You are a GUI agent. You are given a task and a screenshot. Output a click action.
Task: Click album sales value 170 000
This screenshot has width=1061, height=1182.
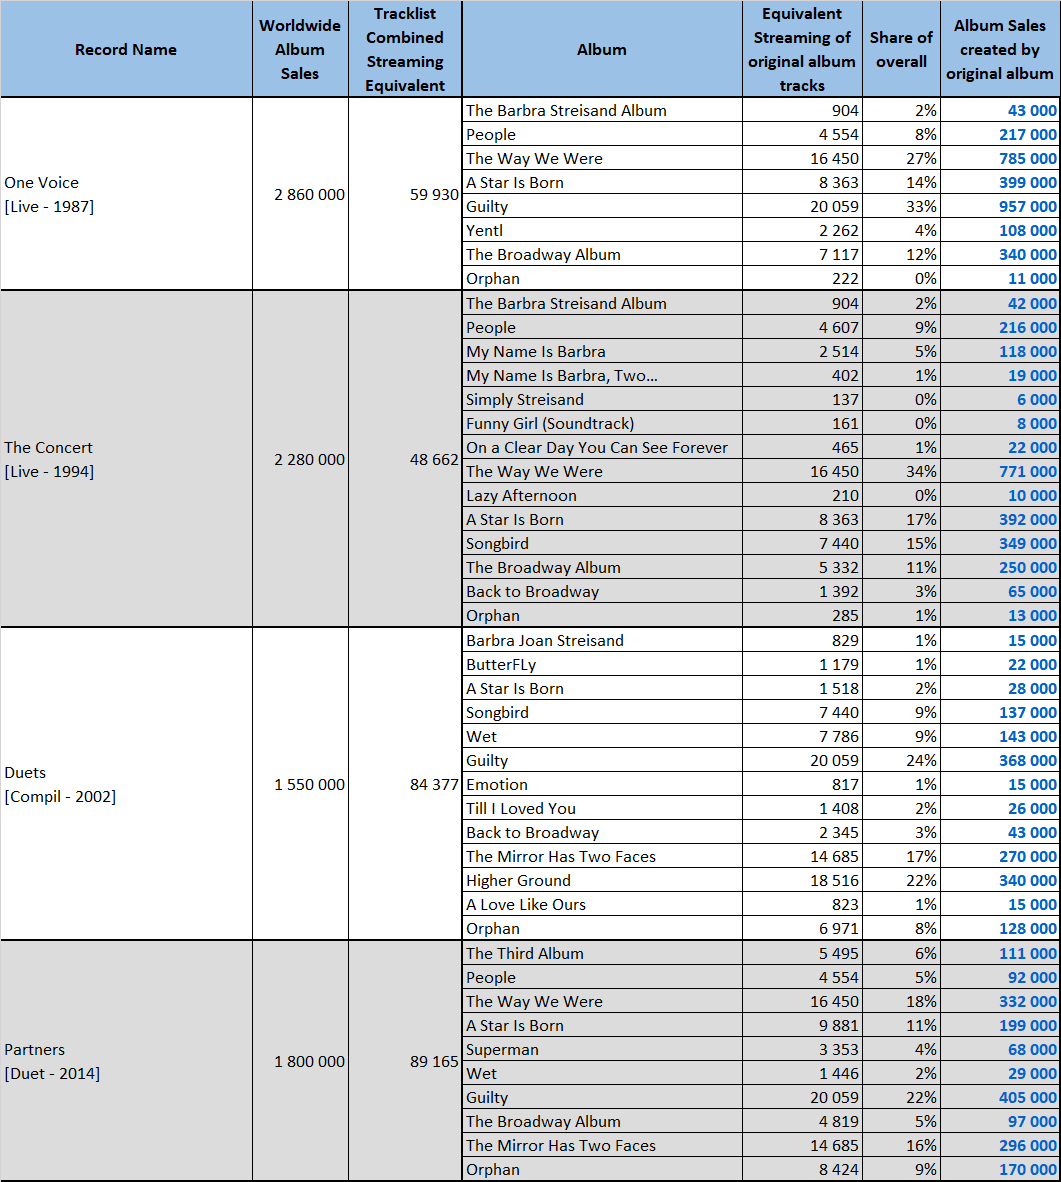pyautogui.click(x=1000, y=1169)
